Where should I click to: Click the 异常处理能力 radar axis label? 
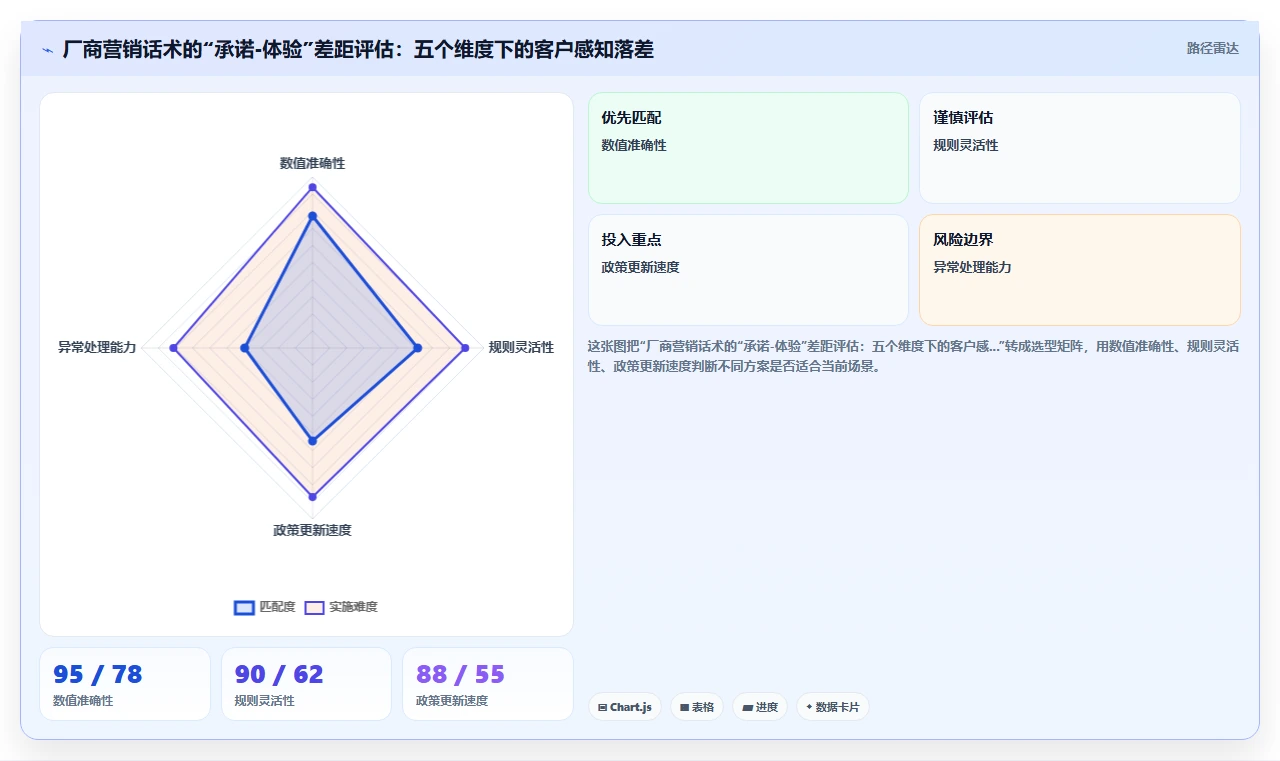click(x=97, y=347)
